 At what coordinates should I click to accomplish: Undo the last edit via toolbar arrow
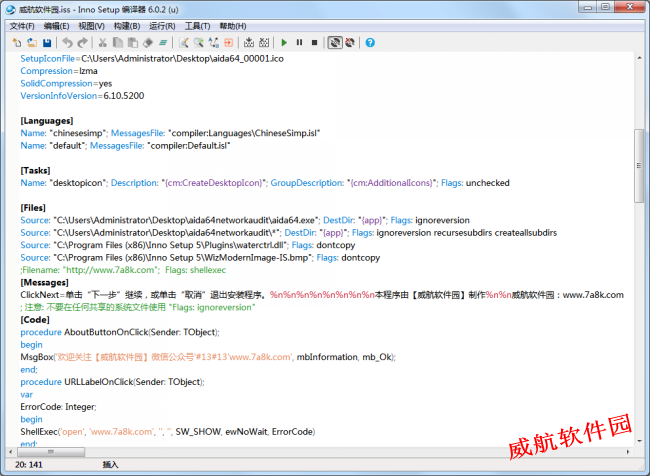(x=67, y=43)
